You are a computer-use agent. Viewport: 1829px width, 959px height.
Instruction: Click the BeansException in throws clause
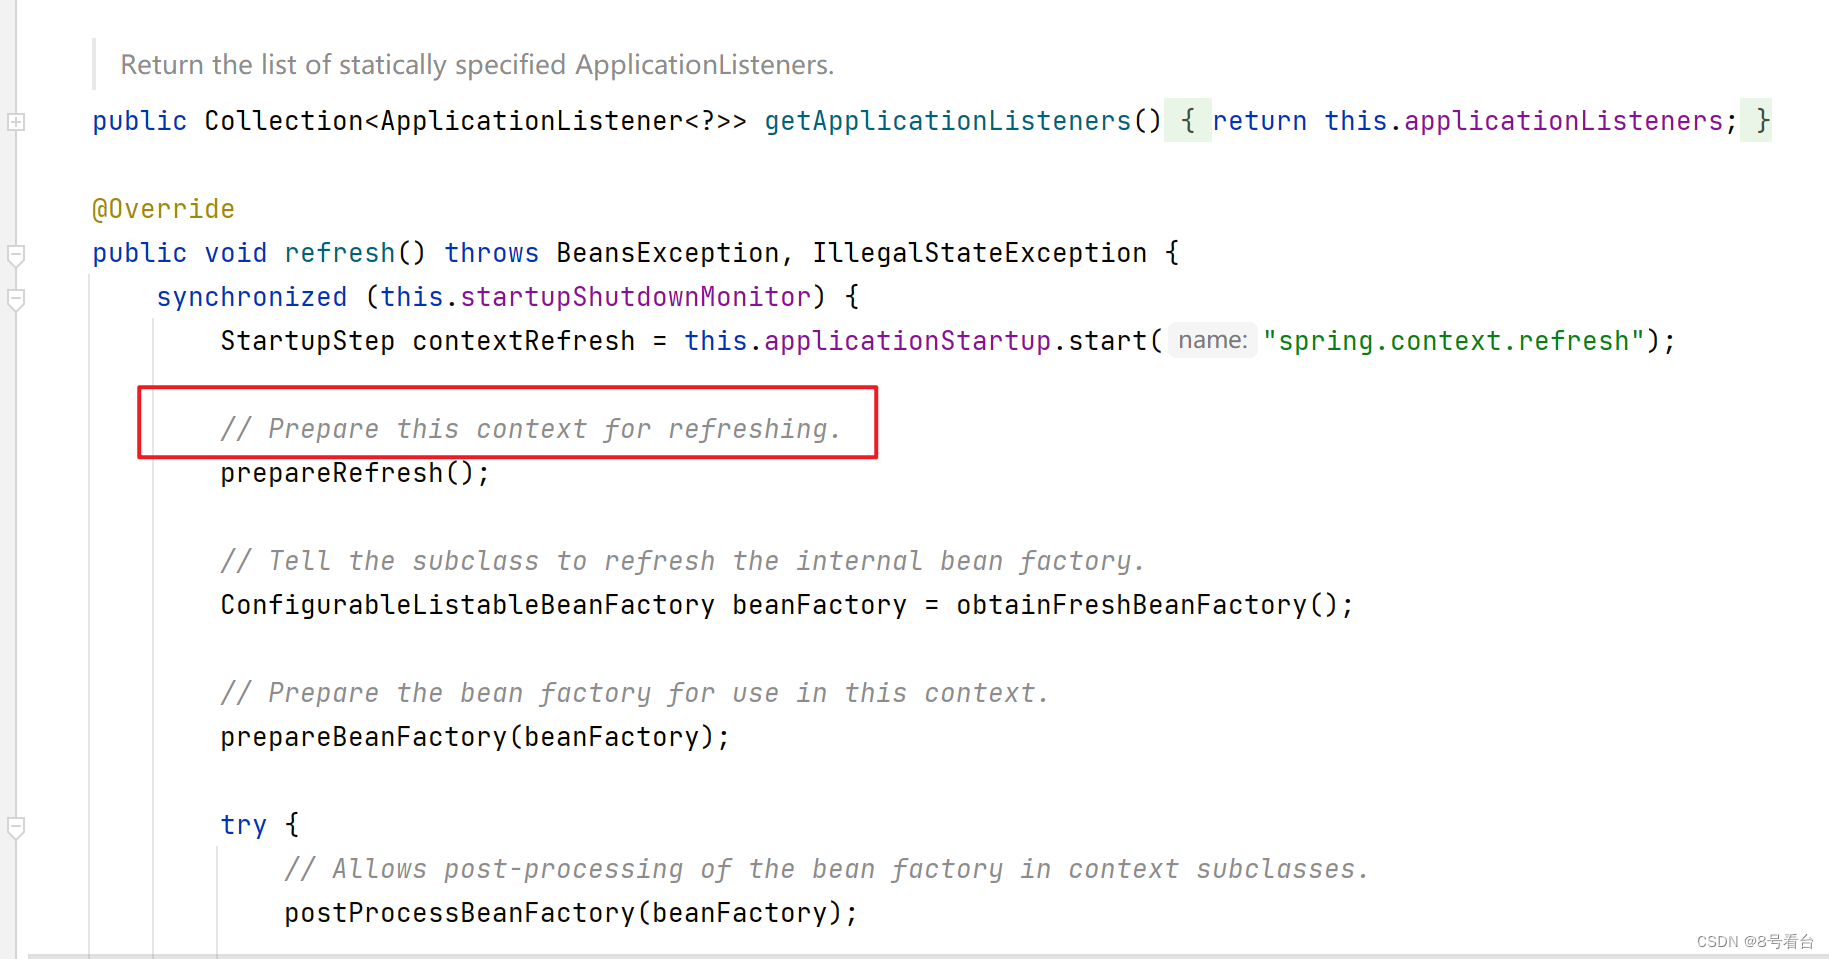pos(667,253)
